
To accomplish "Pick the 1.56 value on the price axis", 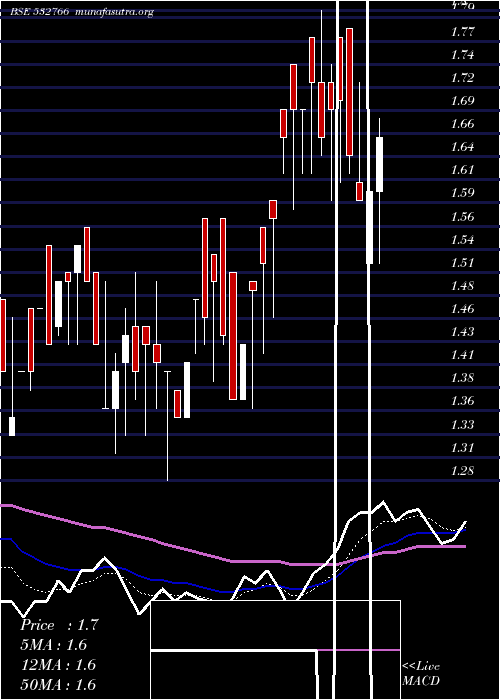I will [x=462, y=217].
